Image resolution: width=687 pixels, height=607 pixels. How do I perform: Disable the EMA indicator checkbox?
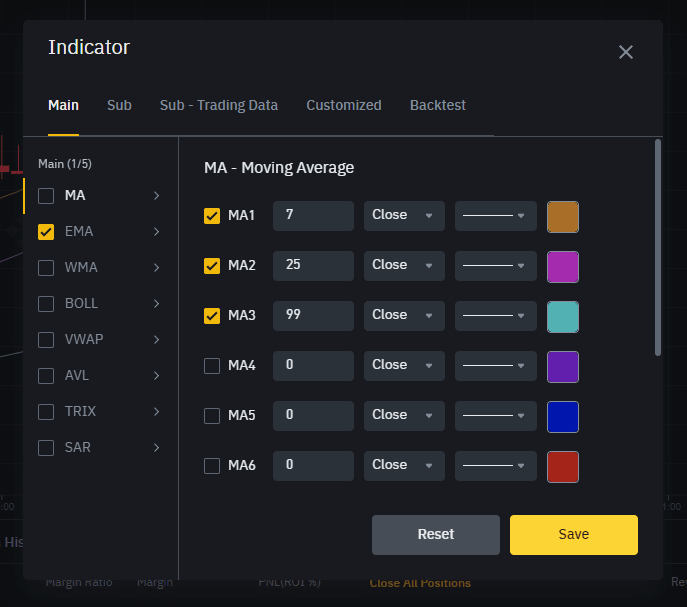click(46, 232)
